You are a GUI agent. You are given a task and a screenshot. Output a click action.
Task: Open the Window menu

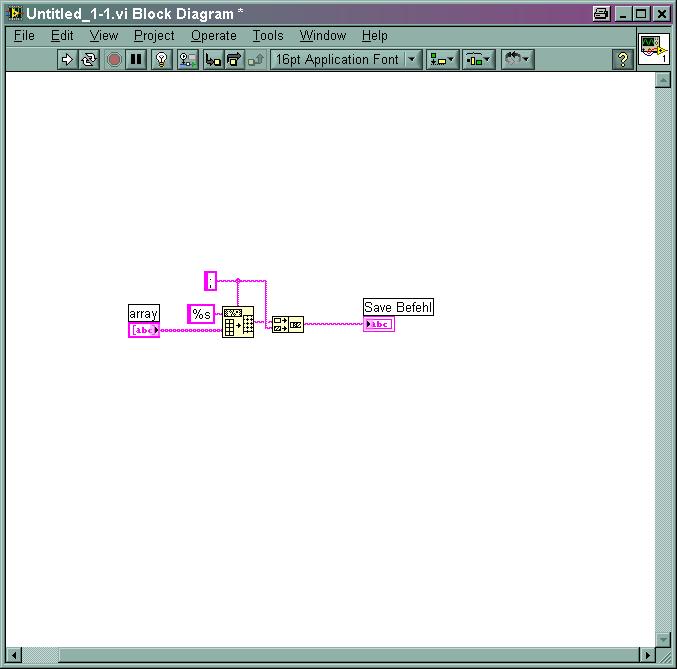[x=323, y=36]
